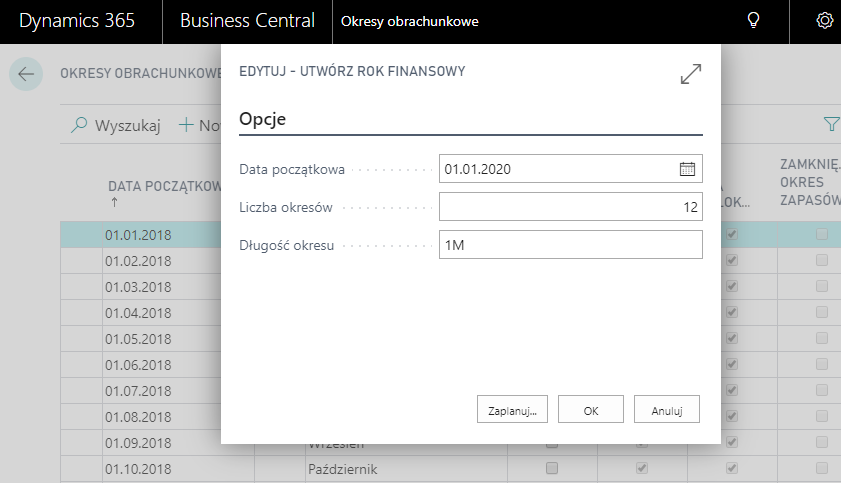Image resolution: width=841 pixels, height=483 pixels.
Task: Toggle Zamknięty okres zapasów box for 01.01.2018
Action: click(822, 234)
